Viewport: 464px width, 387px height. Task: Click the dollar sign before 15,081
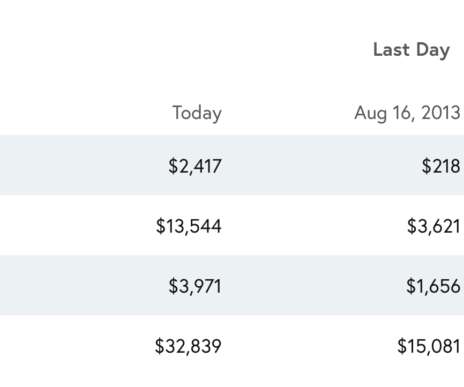coord(402,346)
